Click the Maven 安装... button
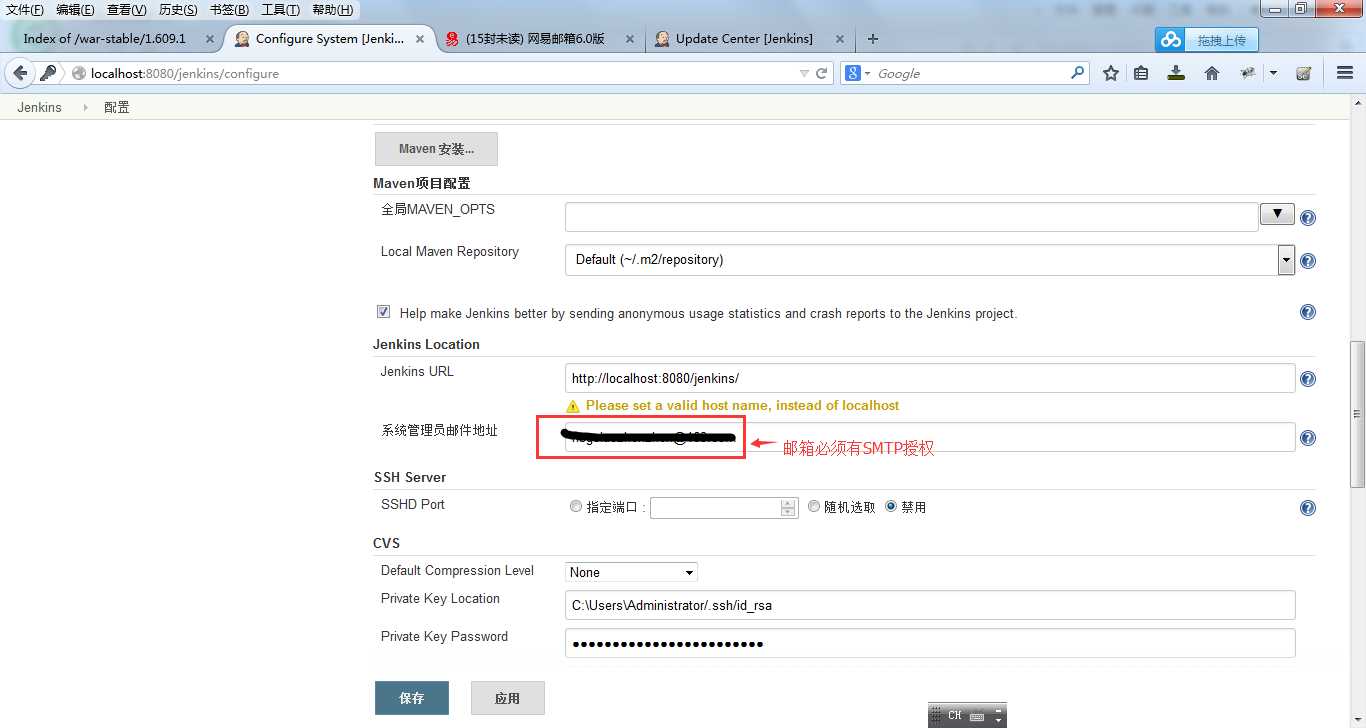Screen dimensions: 1366x728 [x=436, y=149]
